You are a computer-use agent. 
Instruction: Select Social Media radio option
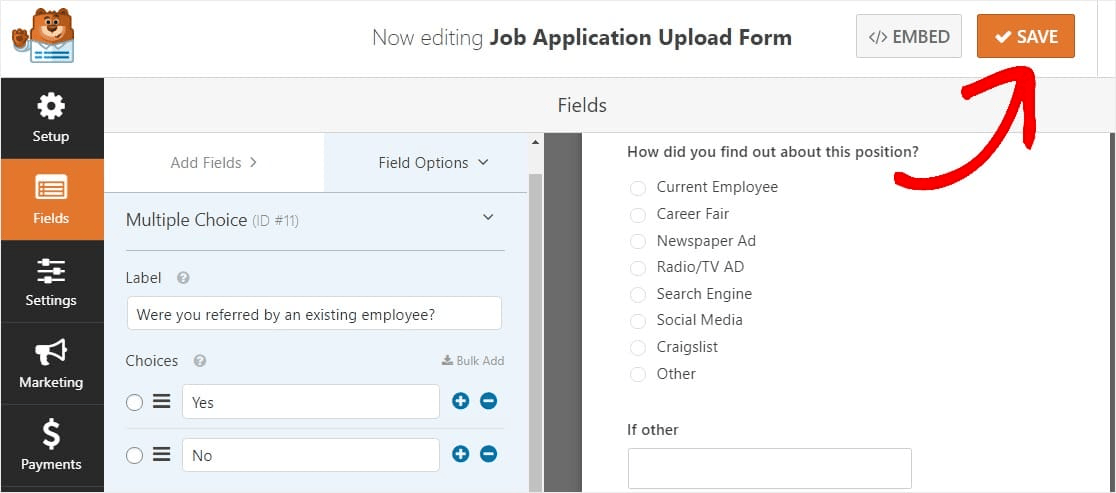pyautogui.click(x=638, y=321)
